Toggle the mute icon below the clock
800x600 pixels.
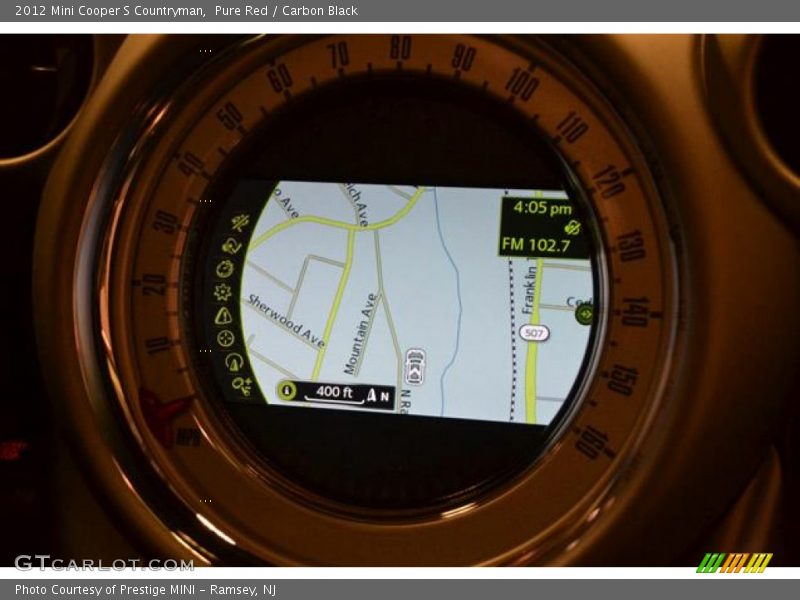point(572,227)
